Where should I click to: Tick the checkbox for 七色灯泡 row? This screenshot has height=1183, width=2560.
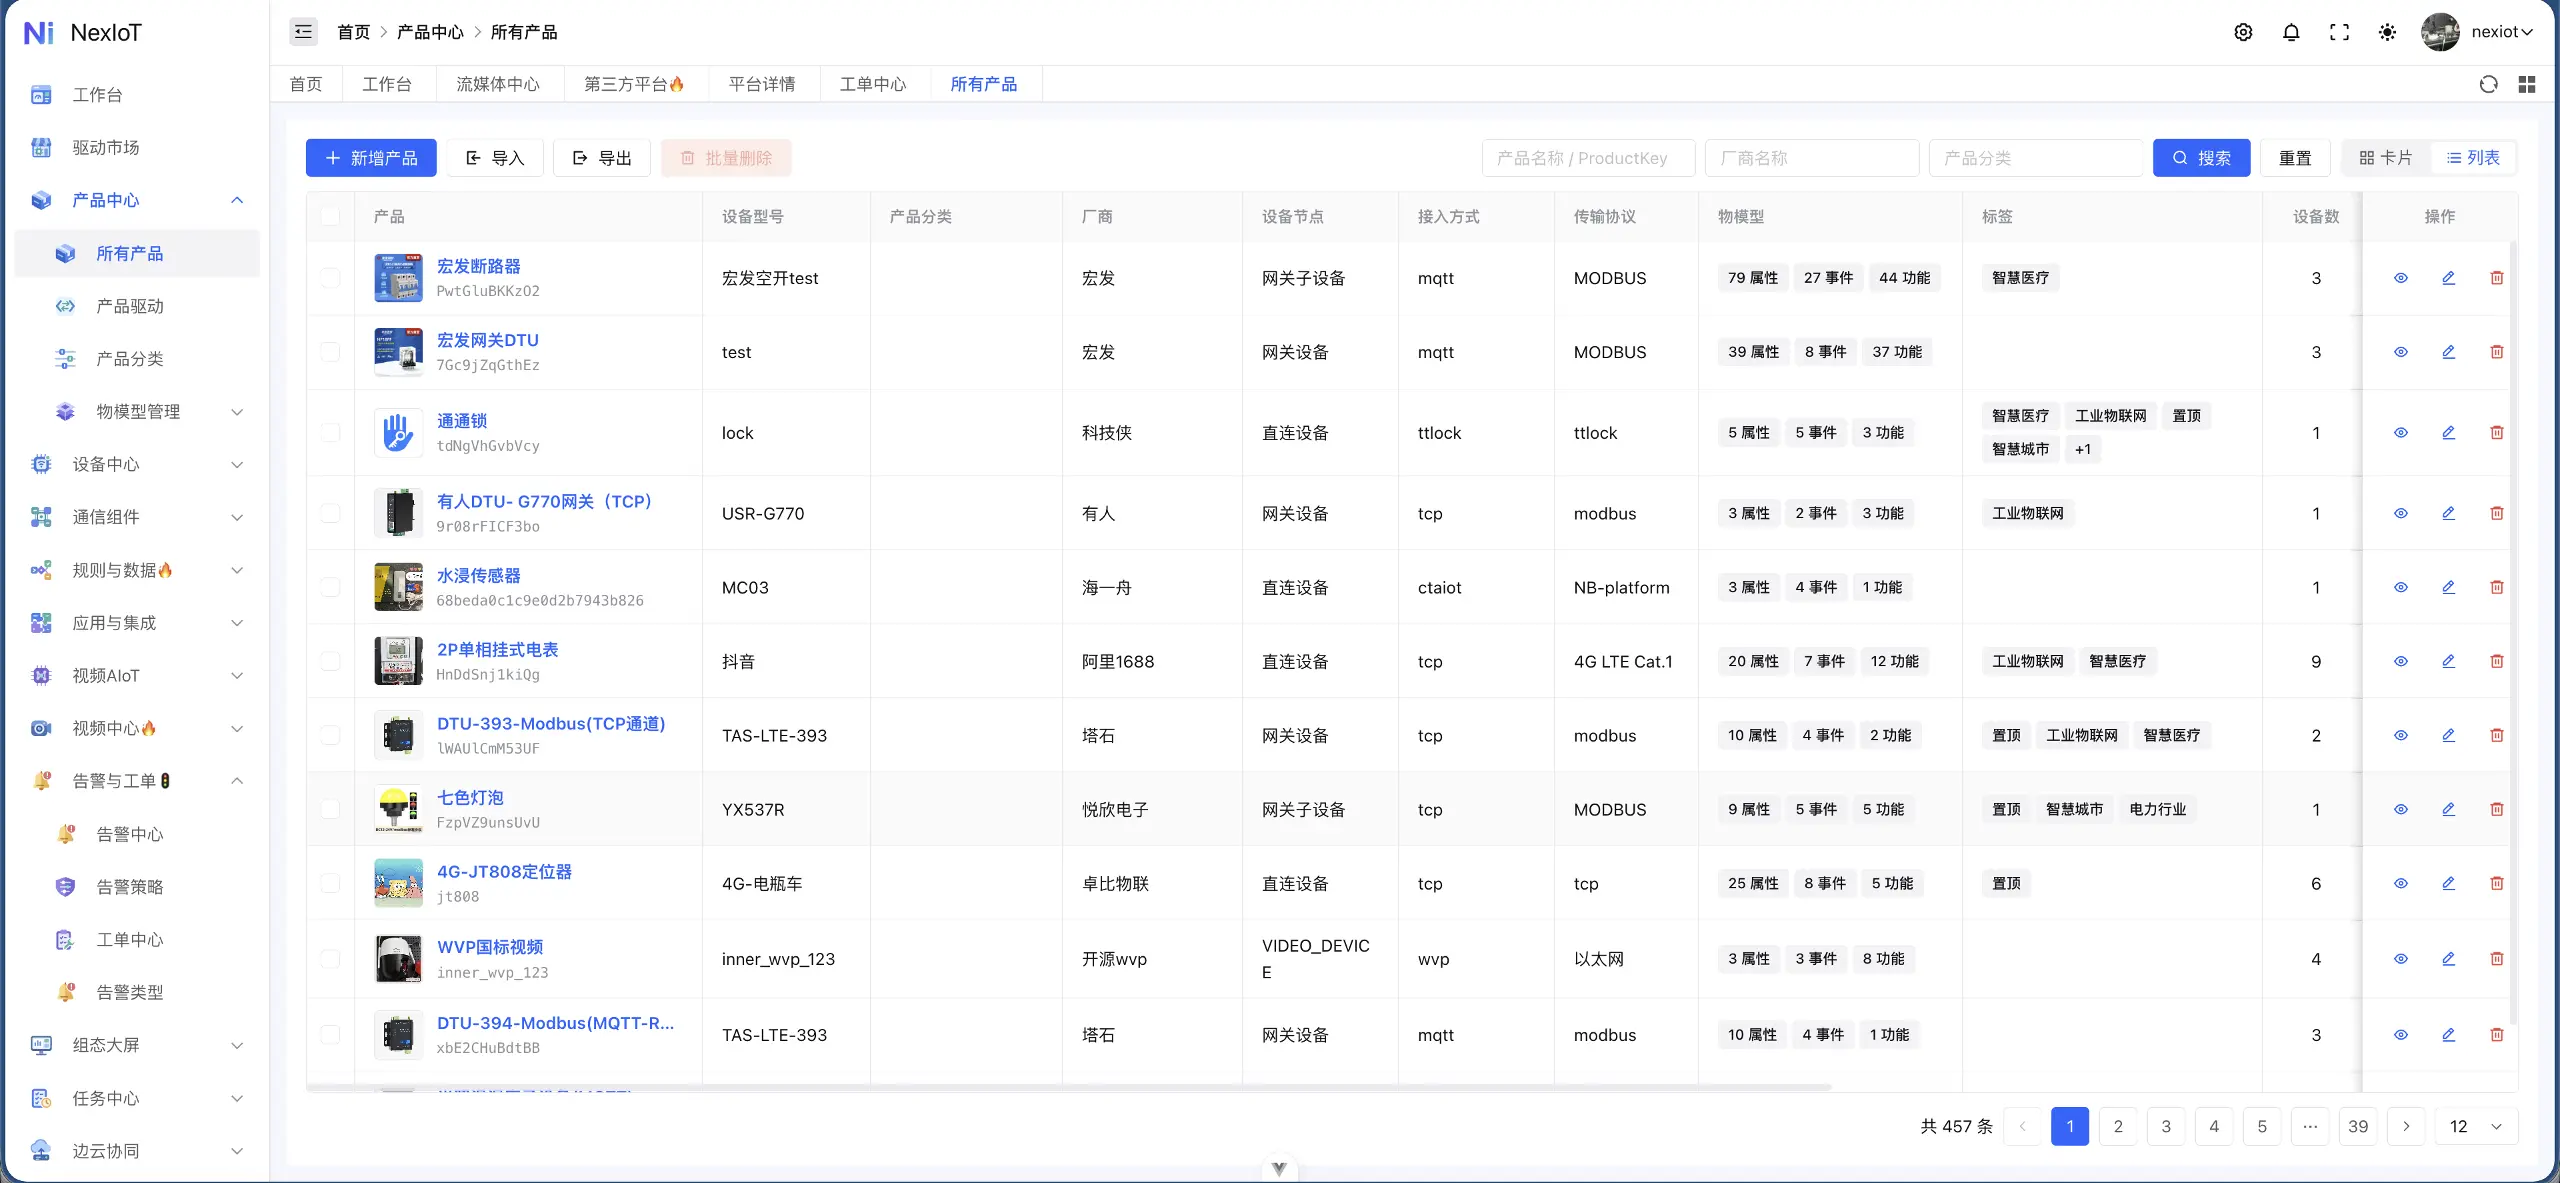330,809
